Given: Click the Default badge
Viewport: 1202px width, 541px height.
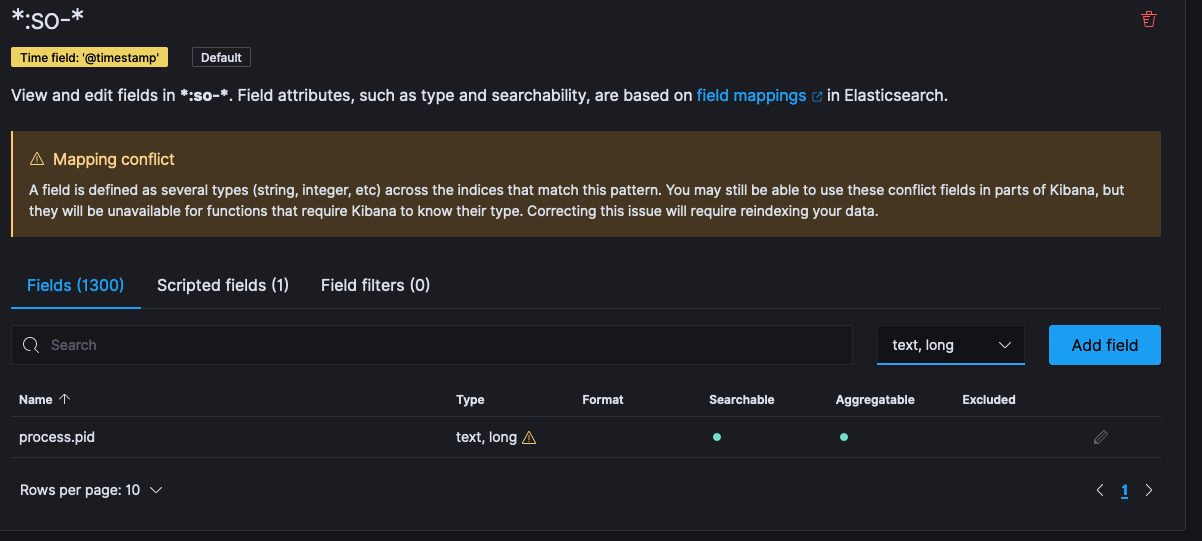Looking at the screenshot, I should click(x=221, y=57).
